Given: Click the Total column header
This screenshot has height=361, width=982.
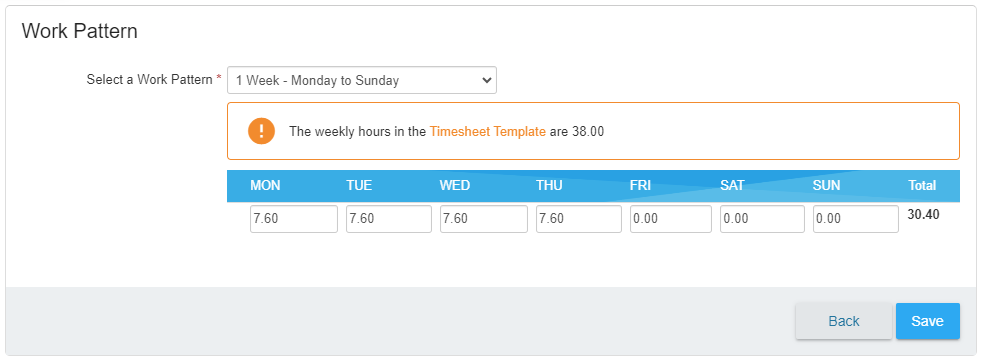Looking at the screenshot, I should point(923,186).
